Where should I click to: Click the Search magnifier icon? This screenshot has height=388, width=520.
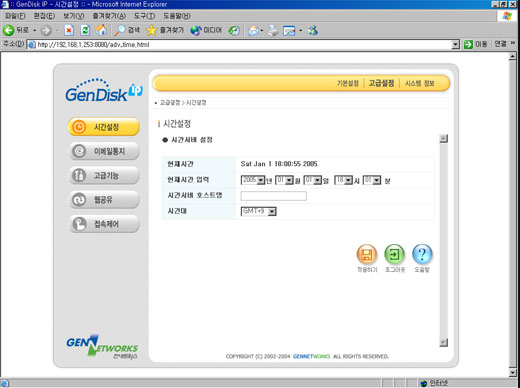coord(119,30)
